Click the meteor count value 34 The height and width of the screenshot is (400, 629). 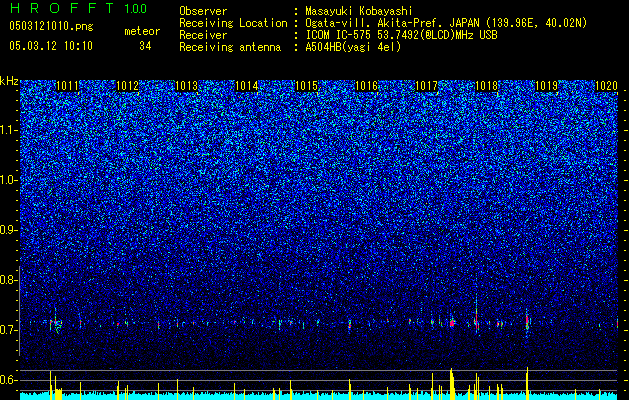[x=145, y=46]
